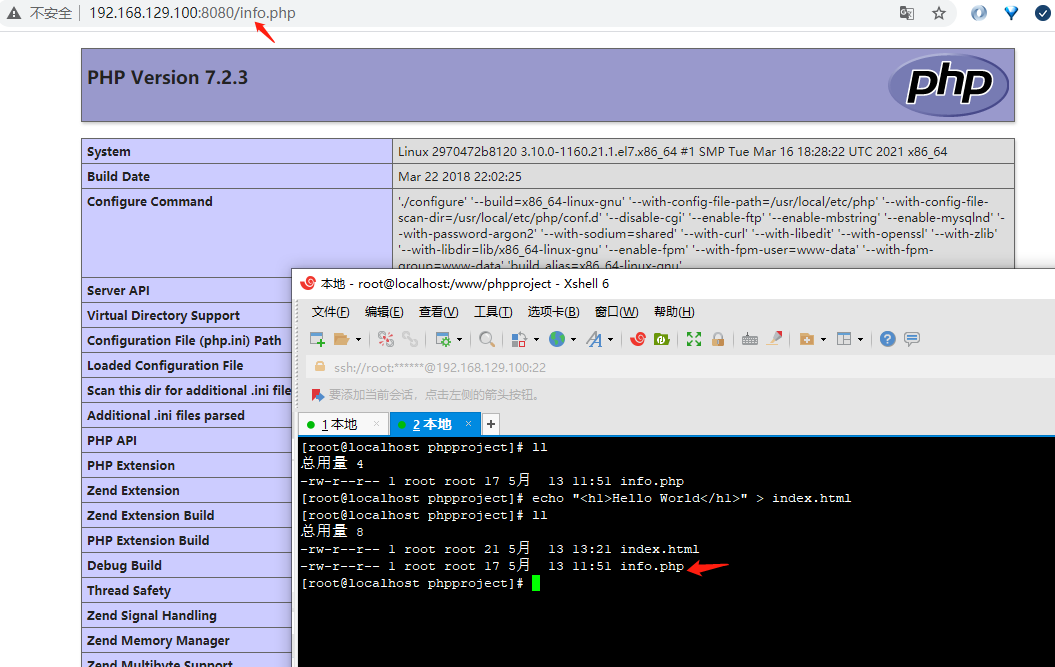1055x667 pixels.
Task: Launch Xftp via green folder icon
Action: pos(661,339)
